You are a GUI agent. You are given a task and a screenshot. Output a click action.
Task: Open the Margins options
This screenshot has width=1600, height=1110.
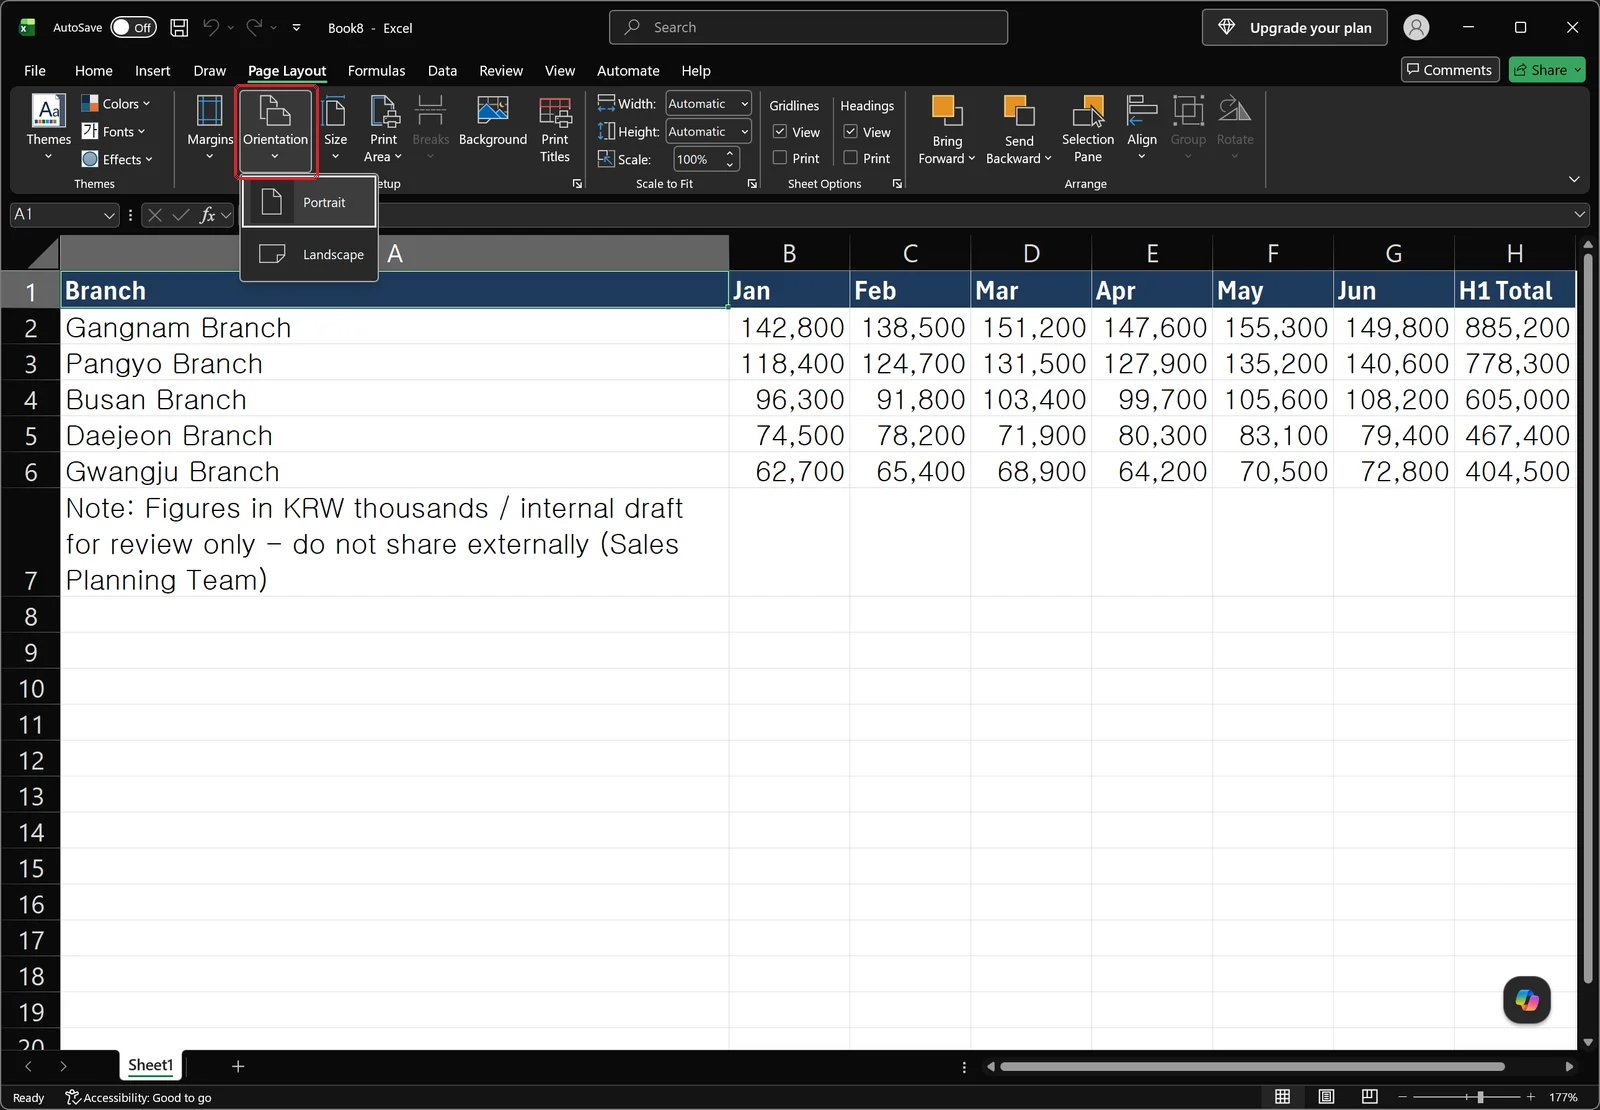point(209,128)
